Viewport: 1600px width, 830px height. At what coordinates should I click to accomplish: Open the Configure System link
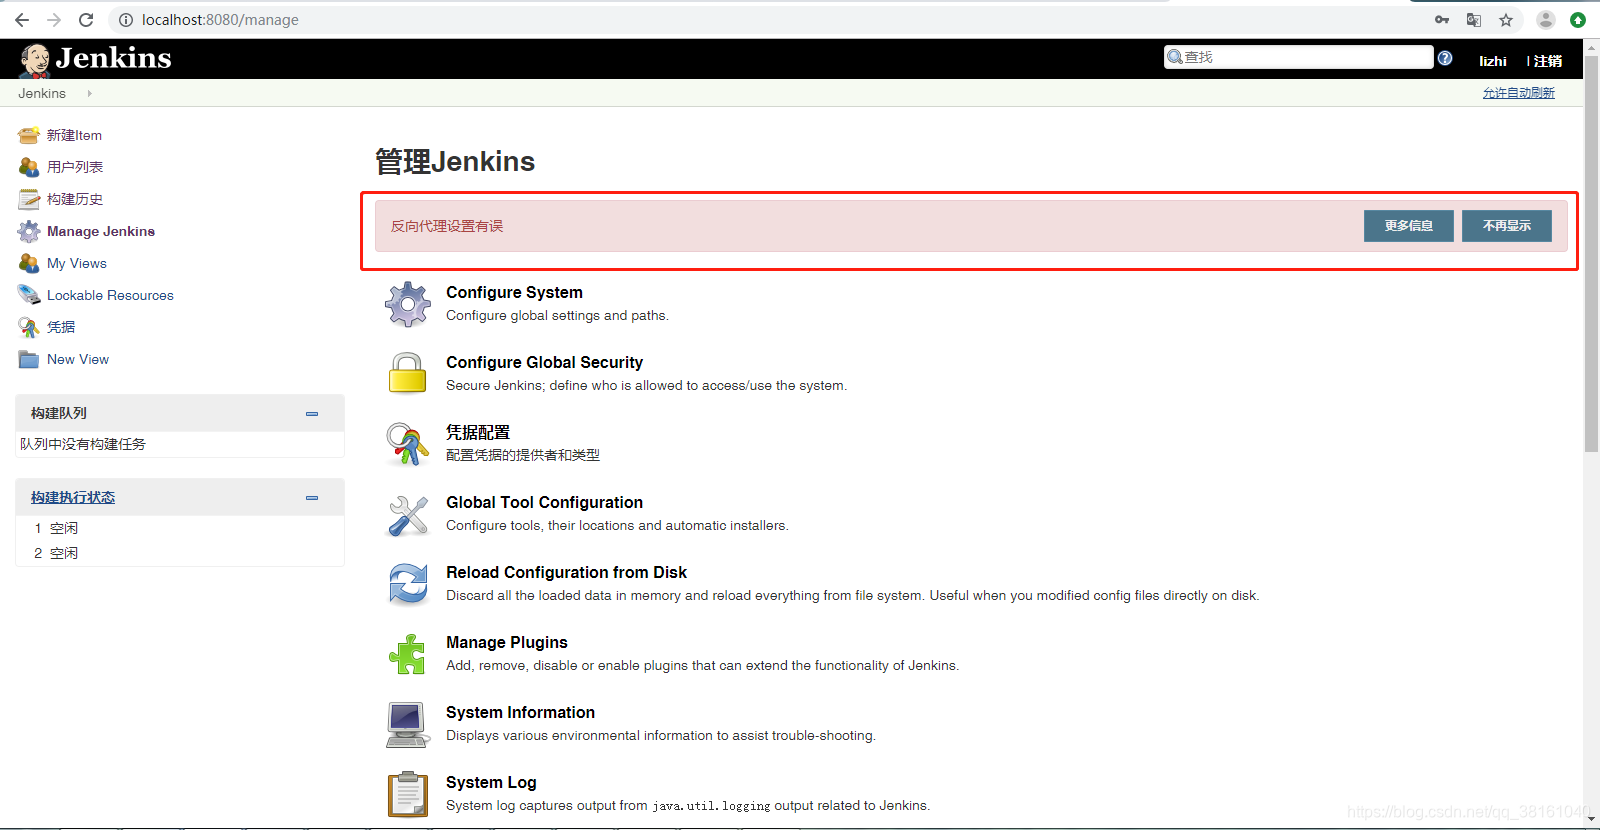pyautogui.click(x=514, y=292)
